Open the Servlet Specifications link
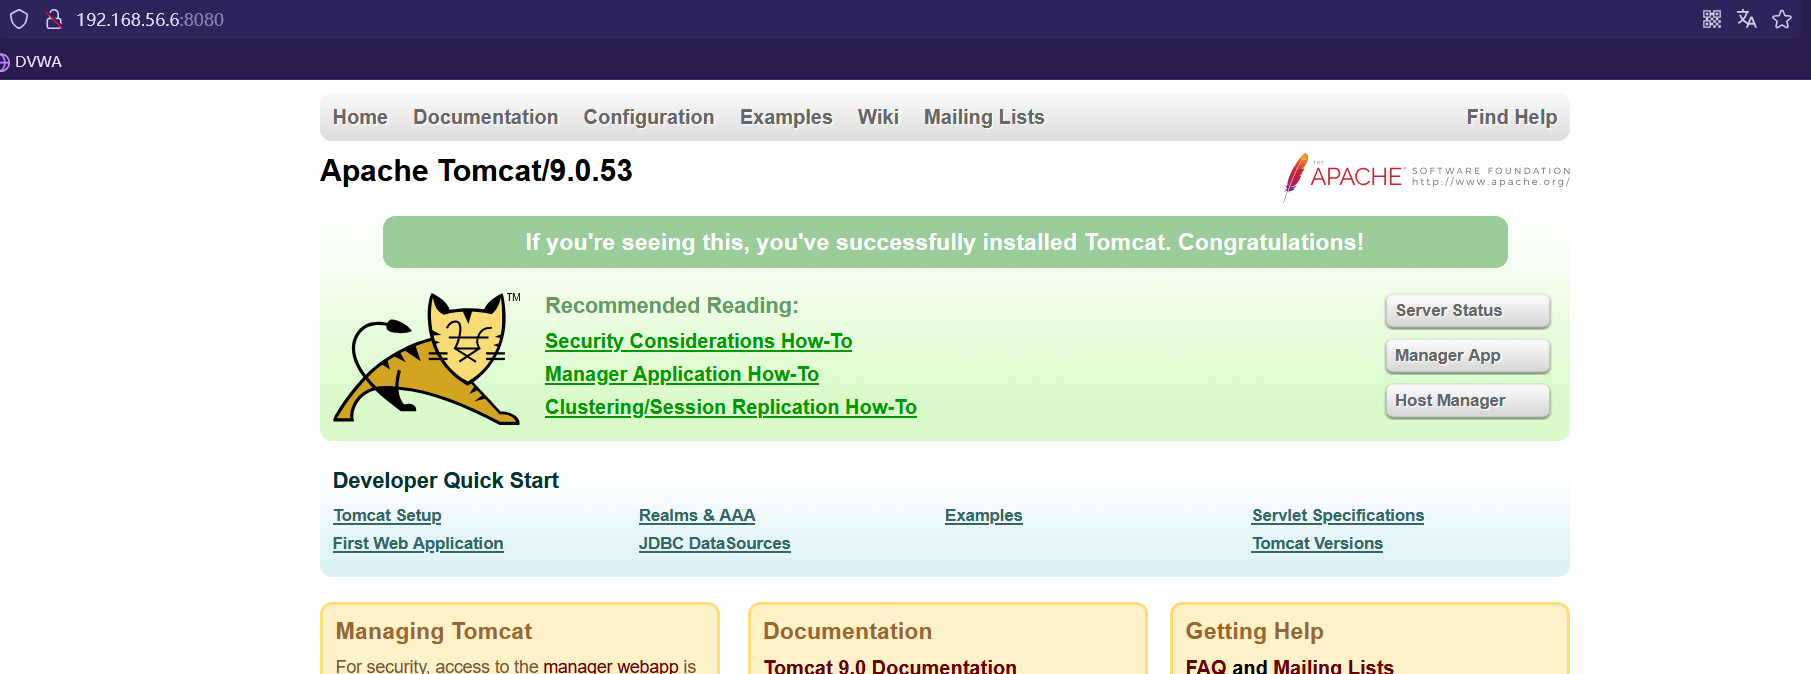The width and height of the screenshot is (1811, 674). pos(1337,515)
